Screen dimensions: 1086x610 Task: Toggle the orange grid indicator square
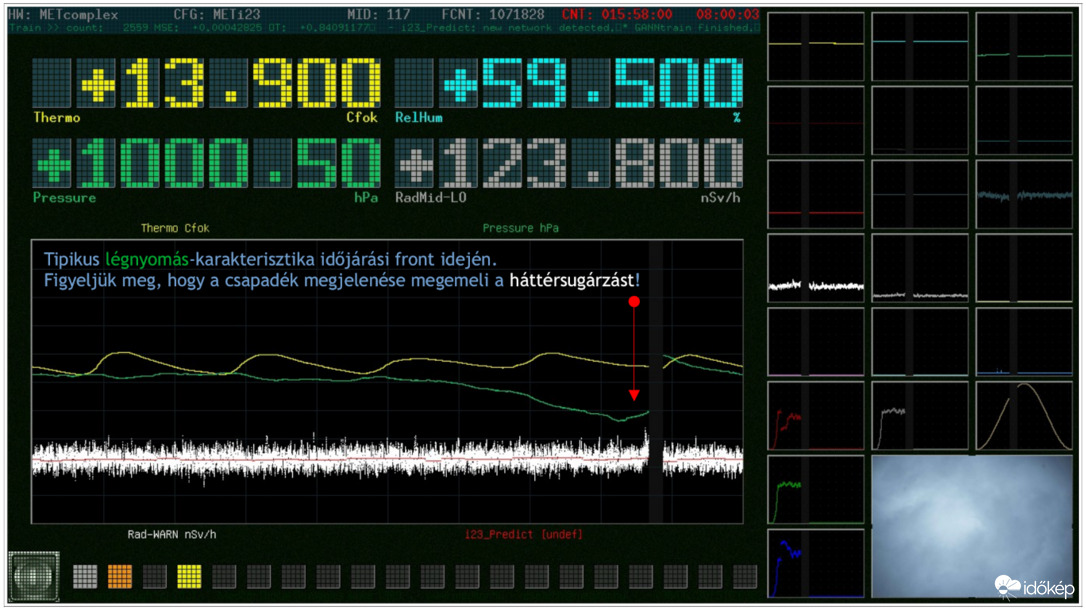[x=120, y=576]
